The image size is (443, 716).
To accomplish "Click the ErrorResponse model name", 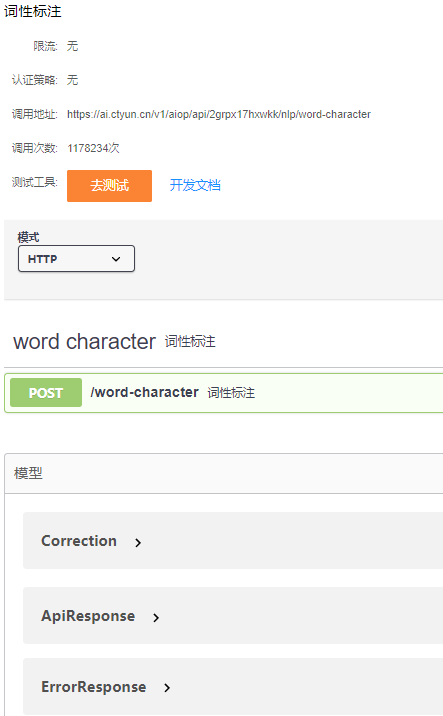I will (94, 687).
